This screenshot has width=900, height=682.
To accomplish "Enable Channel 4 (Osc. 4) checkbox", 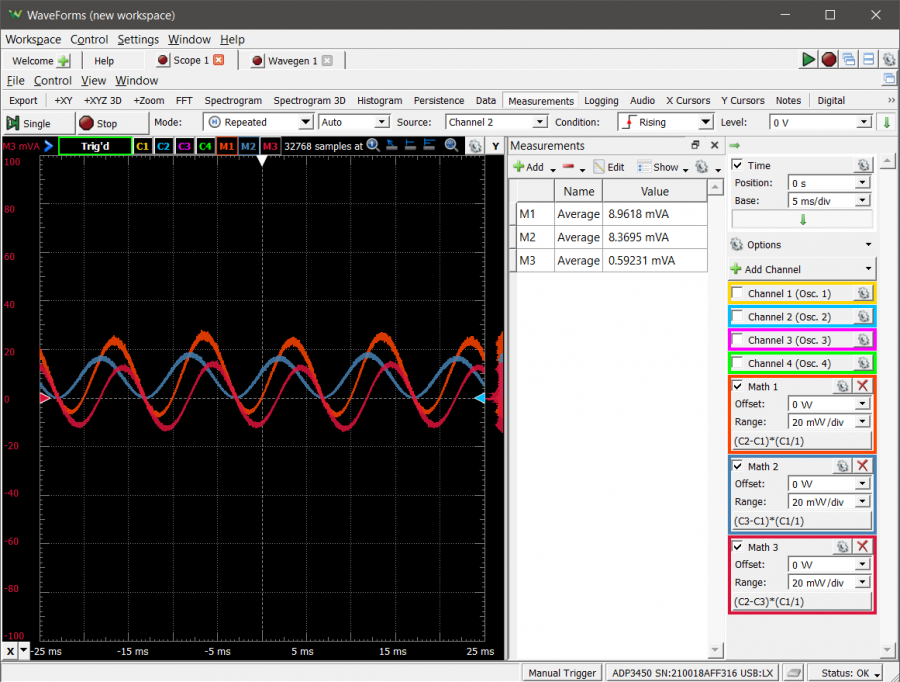I will [738, 363].
